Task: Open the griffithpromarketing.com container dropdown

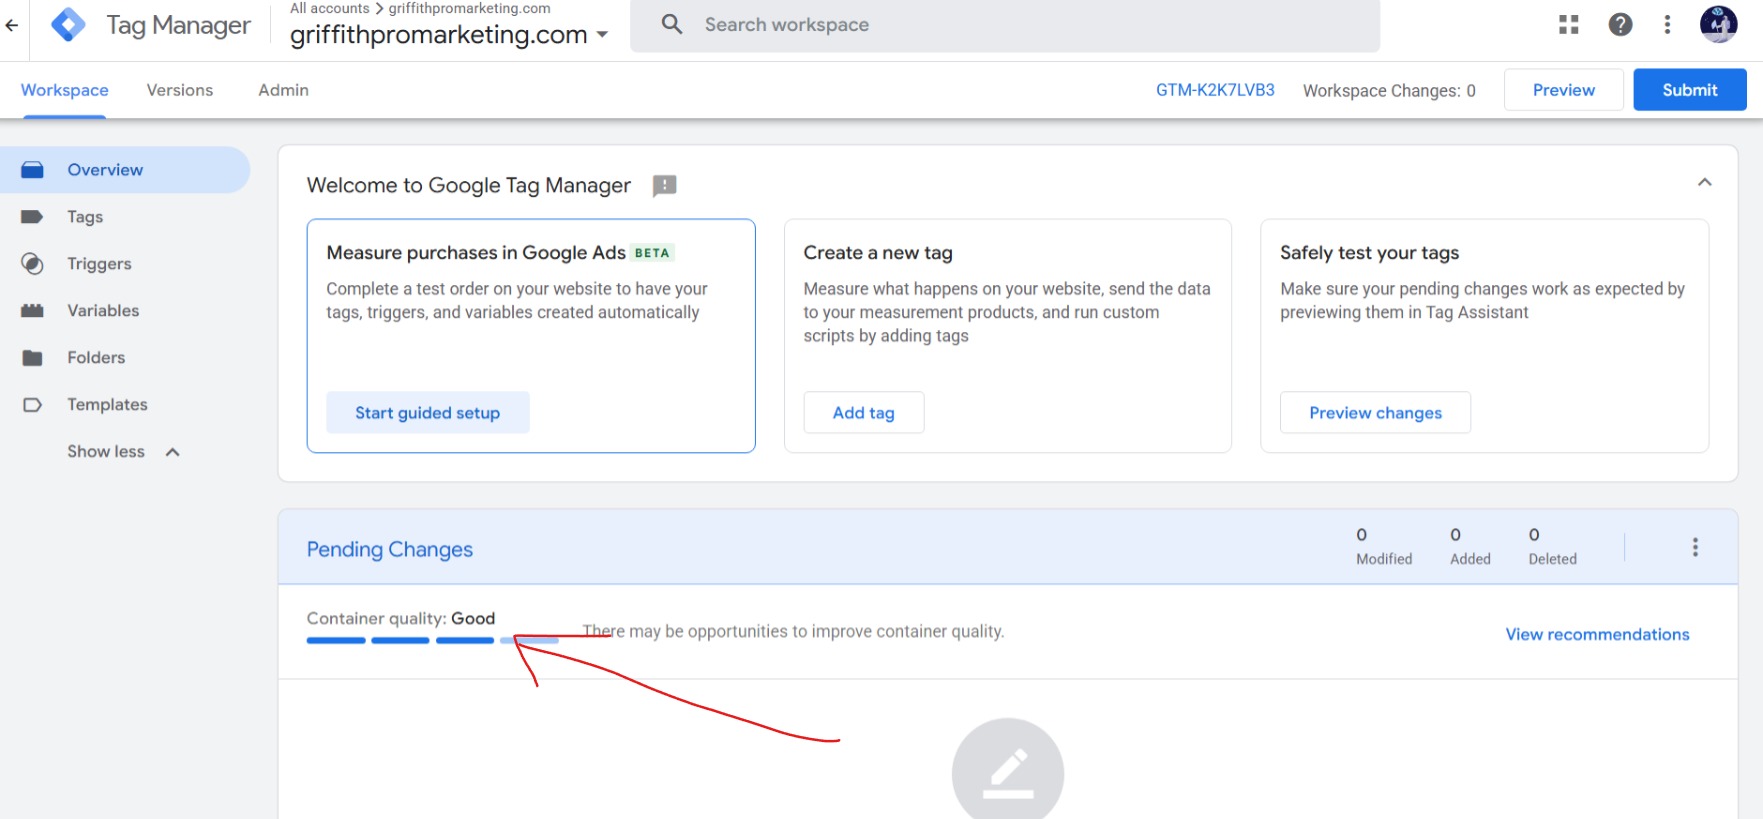Action: tap(448, 35)
